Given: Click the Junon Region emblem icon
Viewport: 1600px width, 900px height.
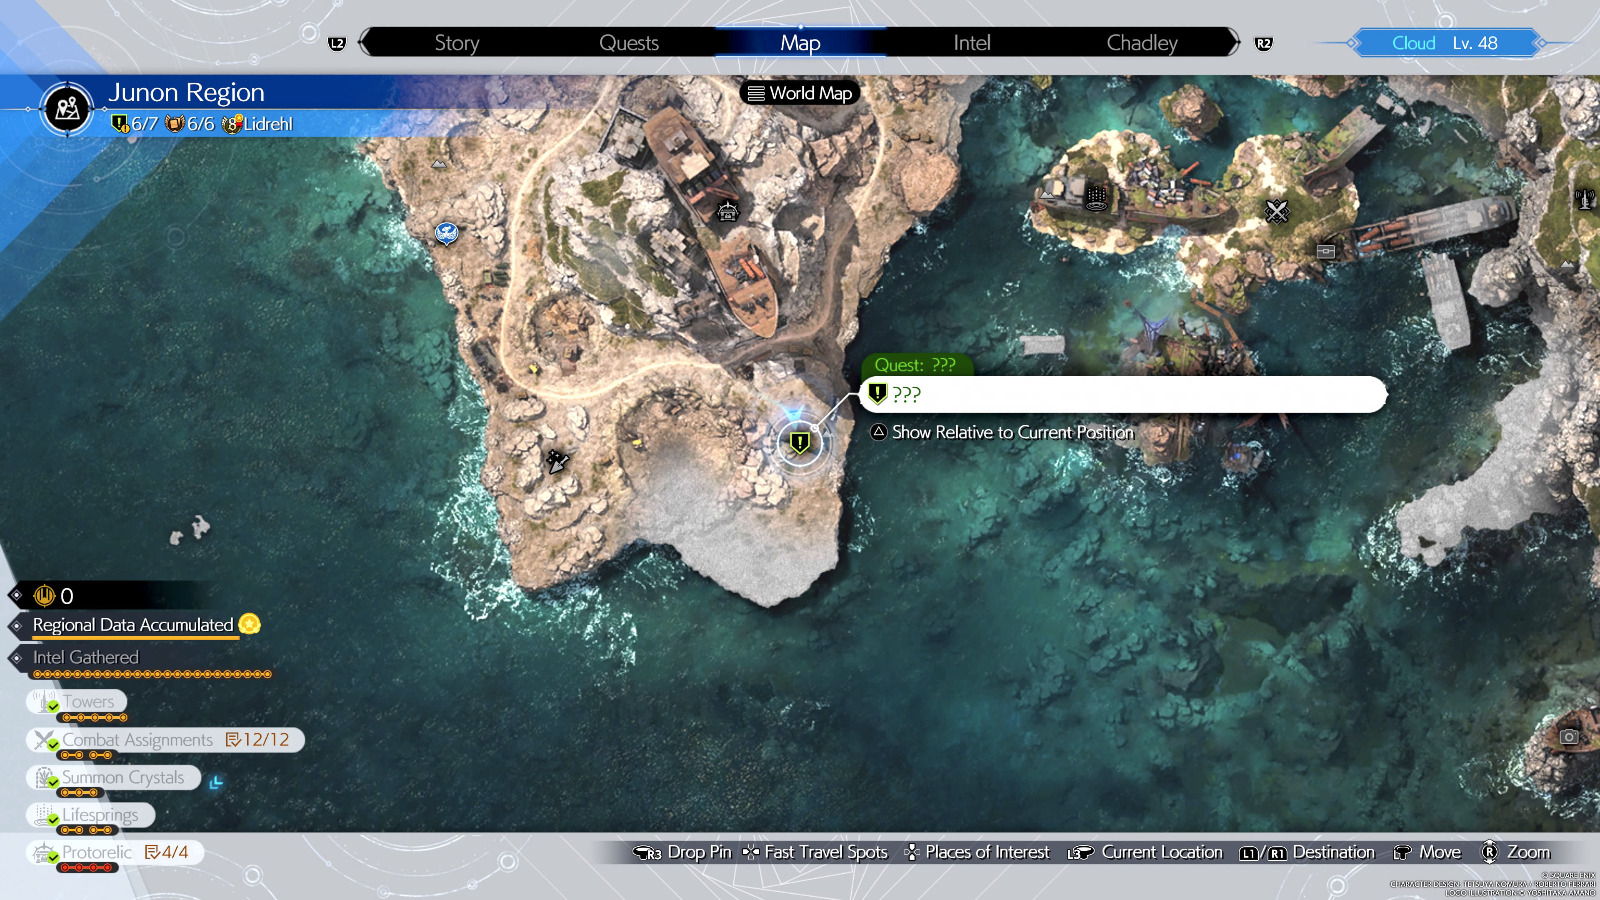Looking at the screenshot, I should [68, 108].
